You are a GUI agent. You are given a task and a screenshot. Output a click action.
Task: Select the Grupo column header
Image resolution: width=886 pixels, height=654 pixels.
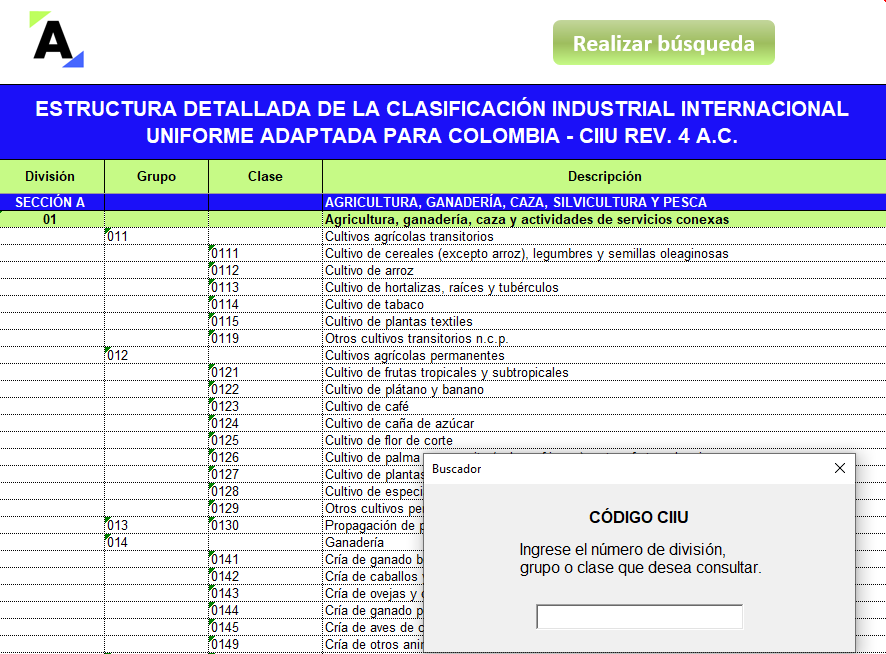click(x=157, y=176)
